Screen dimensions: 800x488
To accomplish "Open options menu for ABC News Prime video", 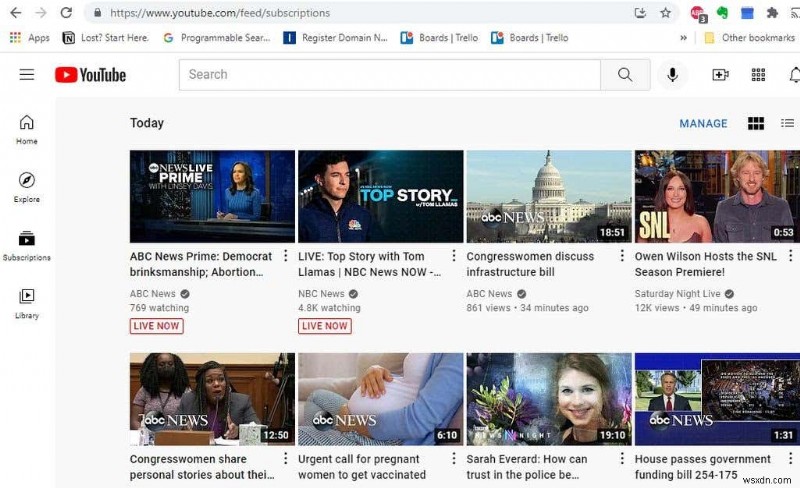I will [286, 255].
